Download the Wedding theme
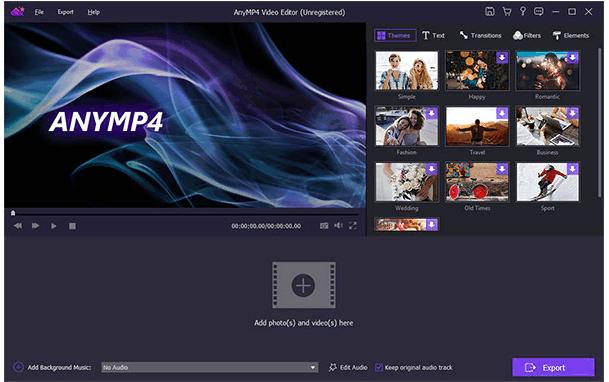The image size is (609, 382). click(x=432, y=169)
